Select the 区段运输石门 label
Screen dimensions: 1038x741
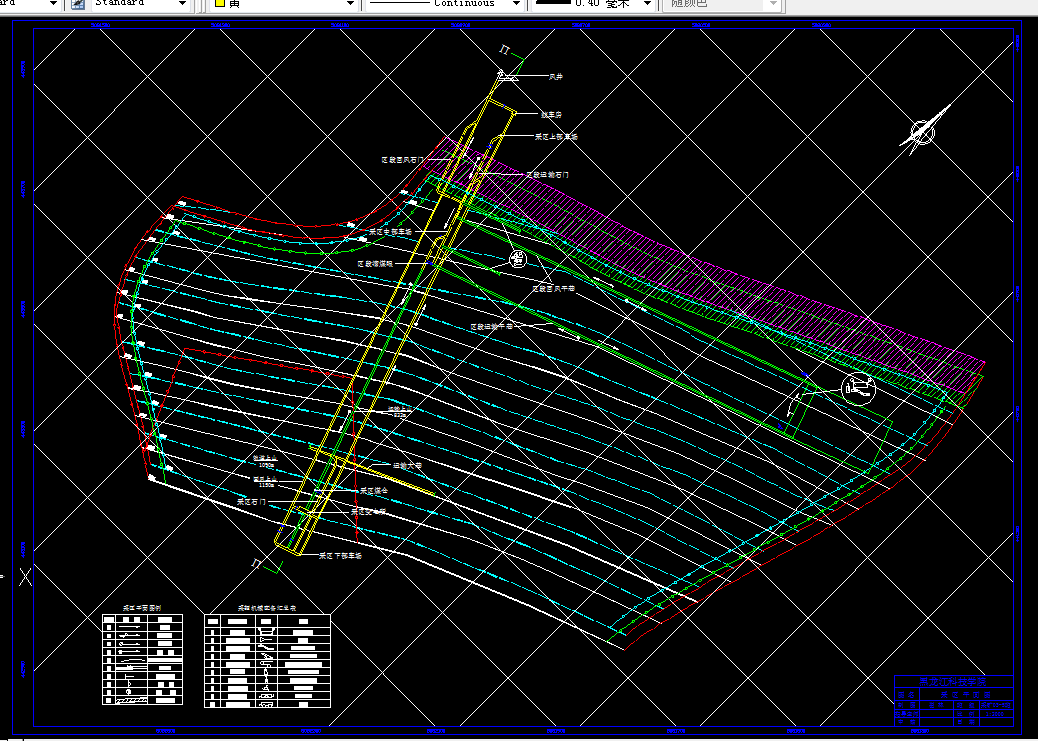(547, 175)
